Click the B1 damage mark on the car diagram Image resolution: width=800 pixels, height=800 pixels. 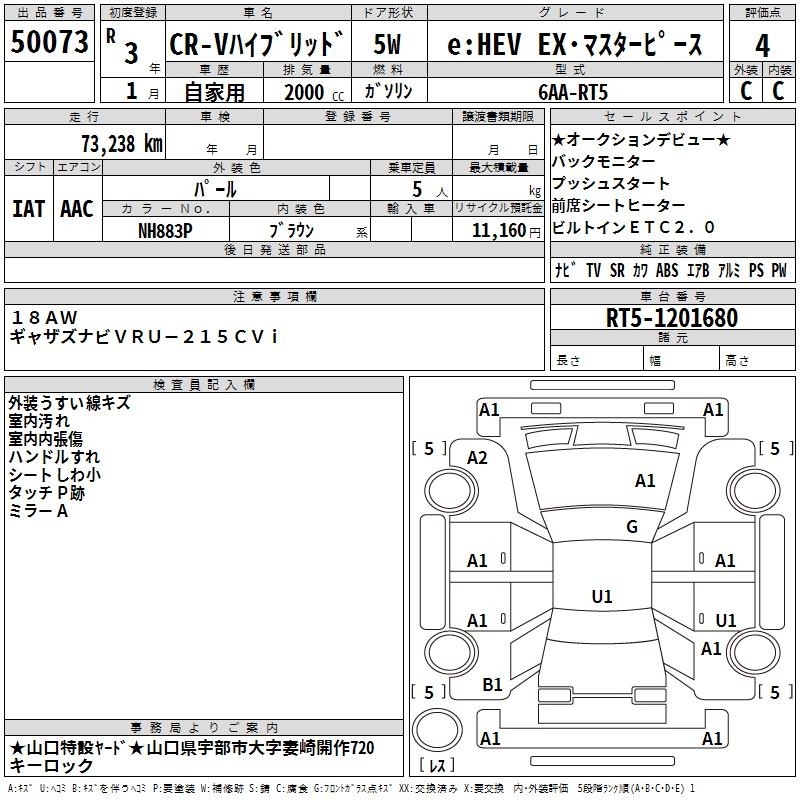(492, 684)
